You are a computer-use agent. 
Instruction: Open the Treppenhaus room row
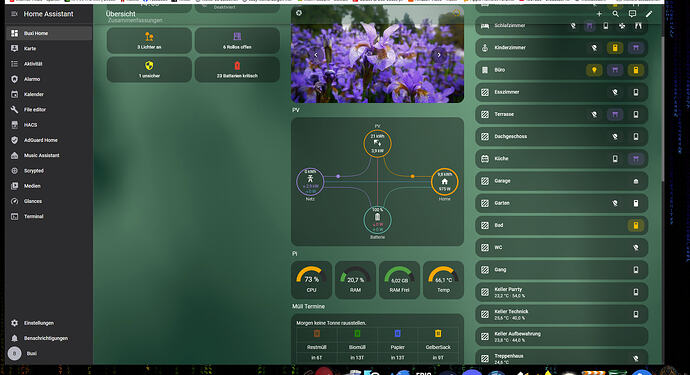point(562,357)
